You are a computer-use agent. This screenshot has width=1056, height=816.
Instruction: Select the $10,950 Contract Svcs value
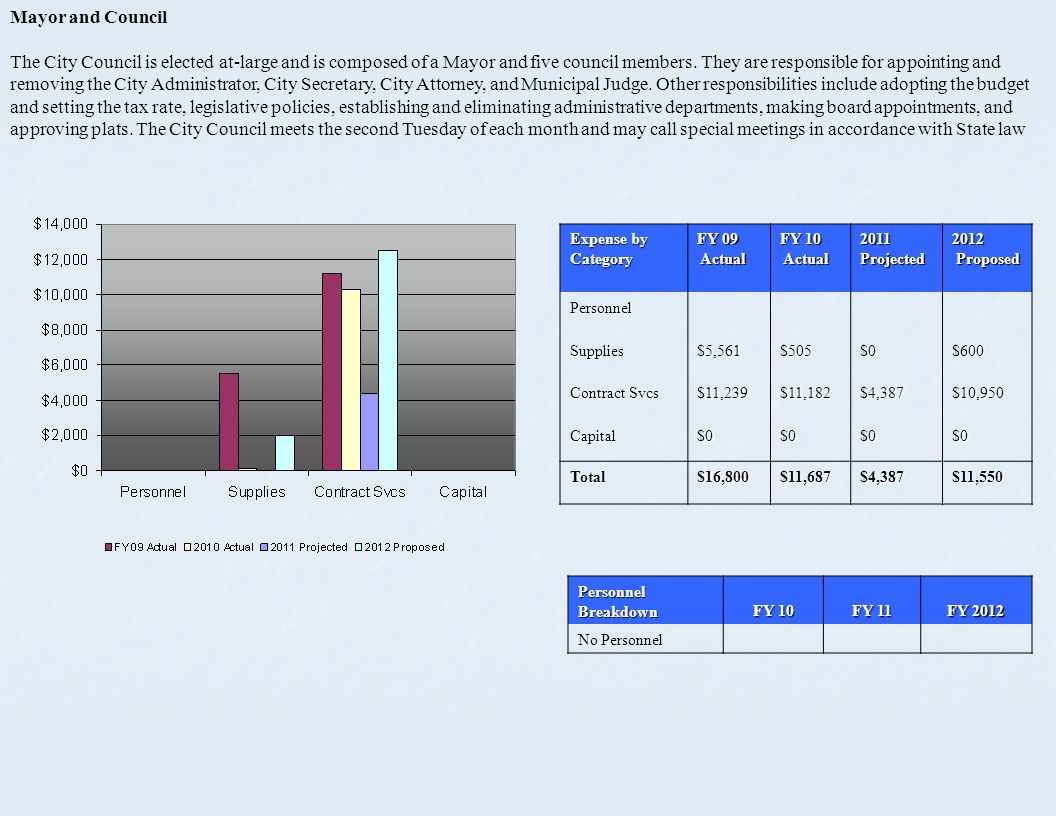coord(978,393)
